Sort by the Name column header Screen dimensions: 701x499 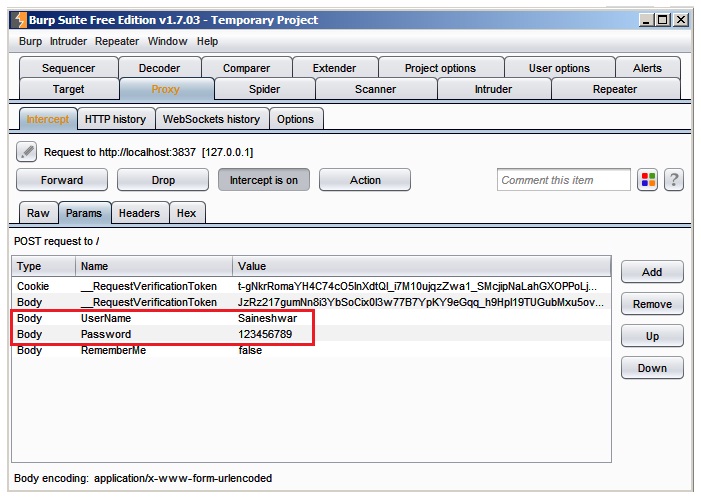pos(154,266)
